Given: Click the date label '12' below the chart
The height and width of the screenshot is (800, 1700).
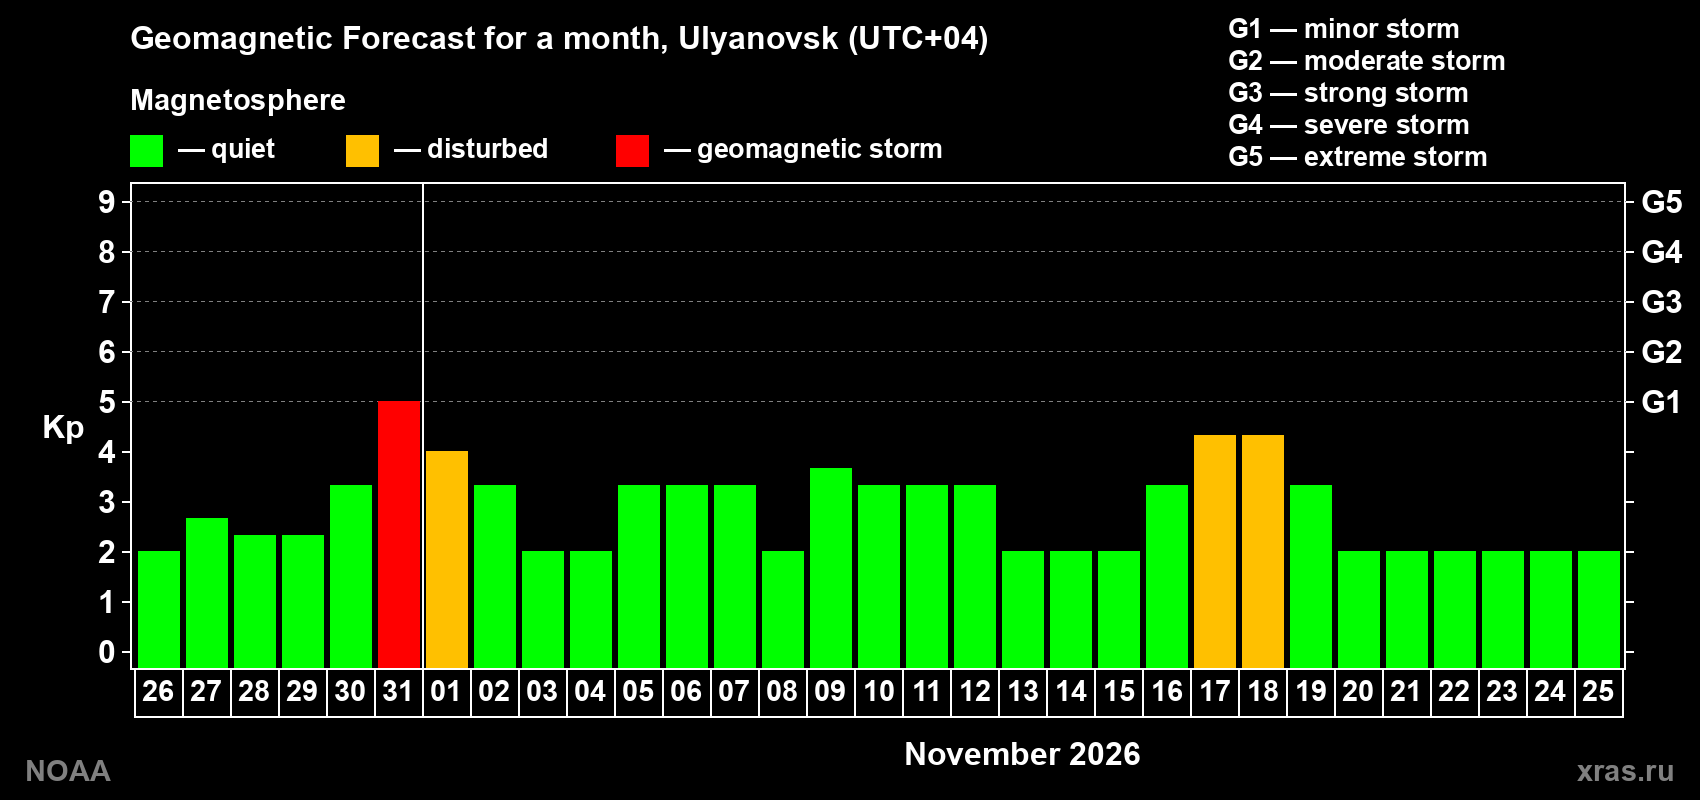Looking at the screenshot, I should pos(975,692).
